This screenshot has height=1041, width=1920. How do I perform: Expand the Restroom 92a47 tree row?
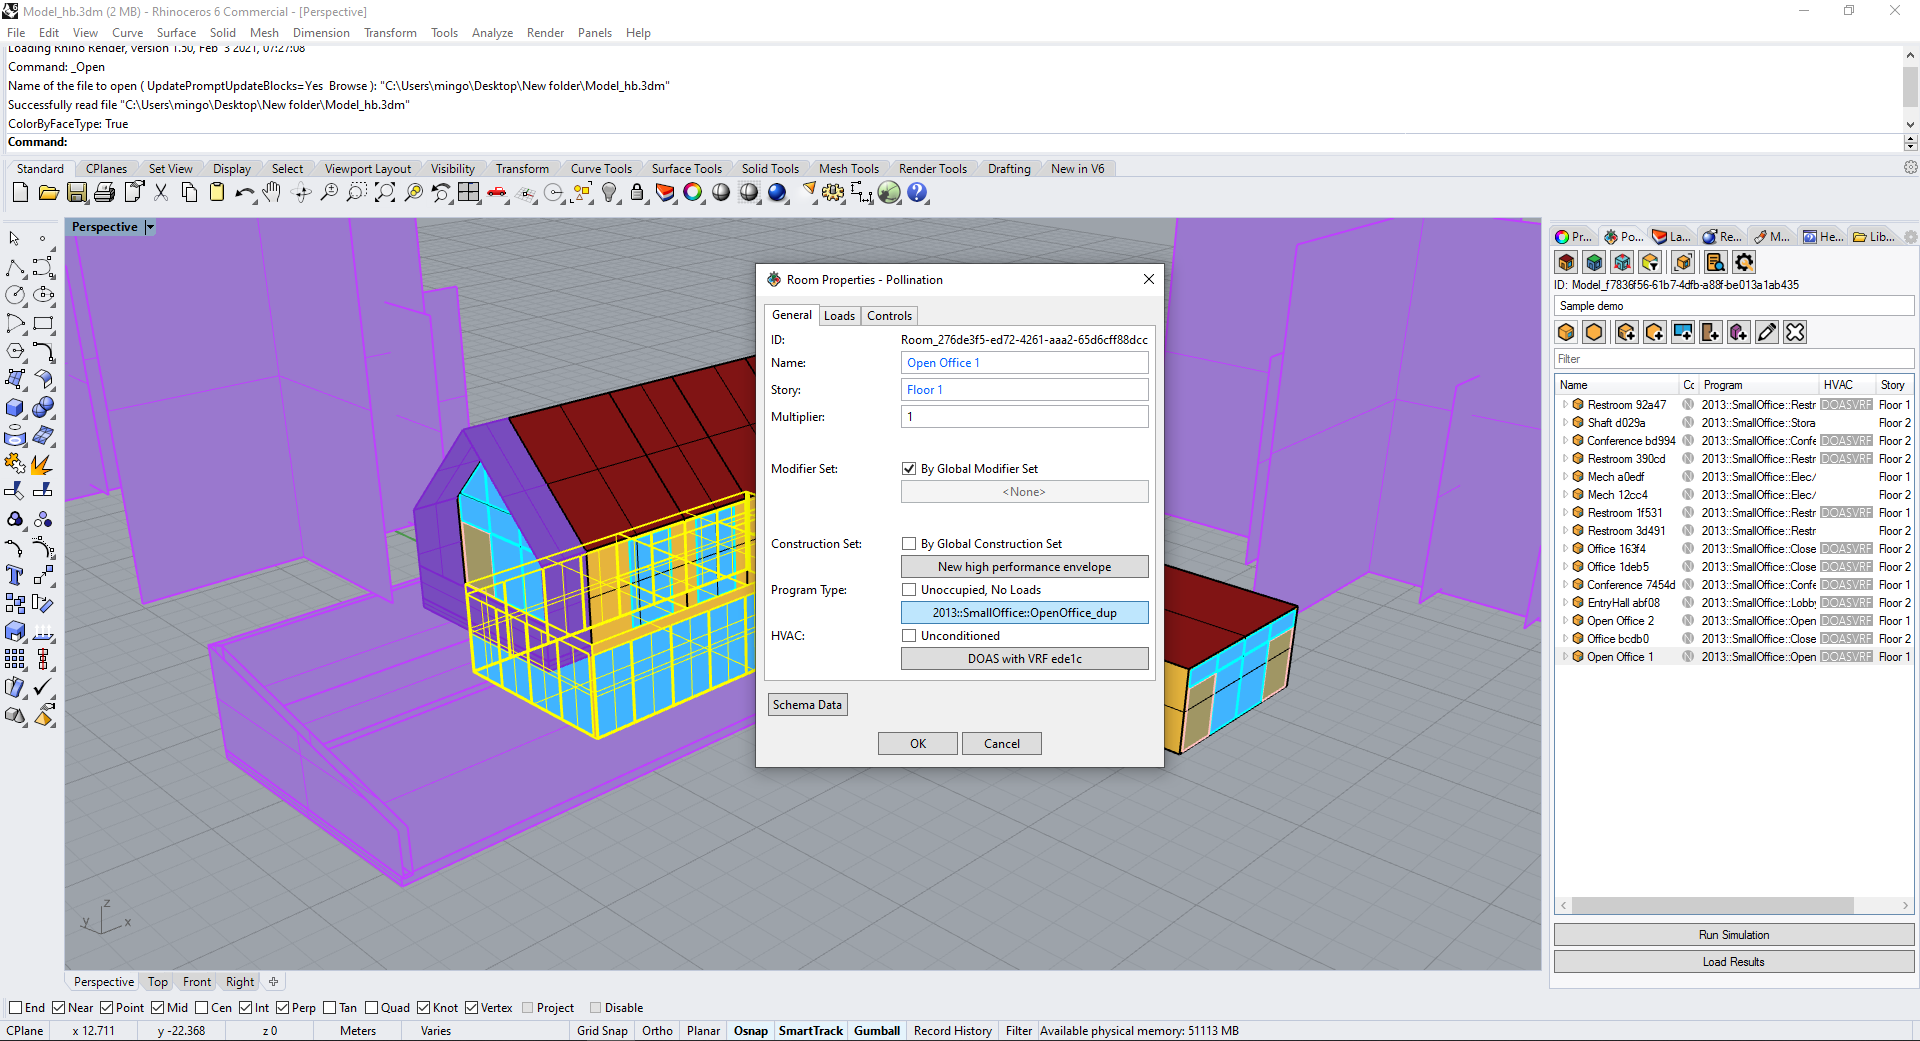tap(1565, 405)
